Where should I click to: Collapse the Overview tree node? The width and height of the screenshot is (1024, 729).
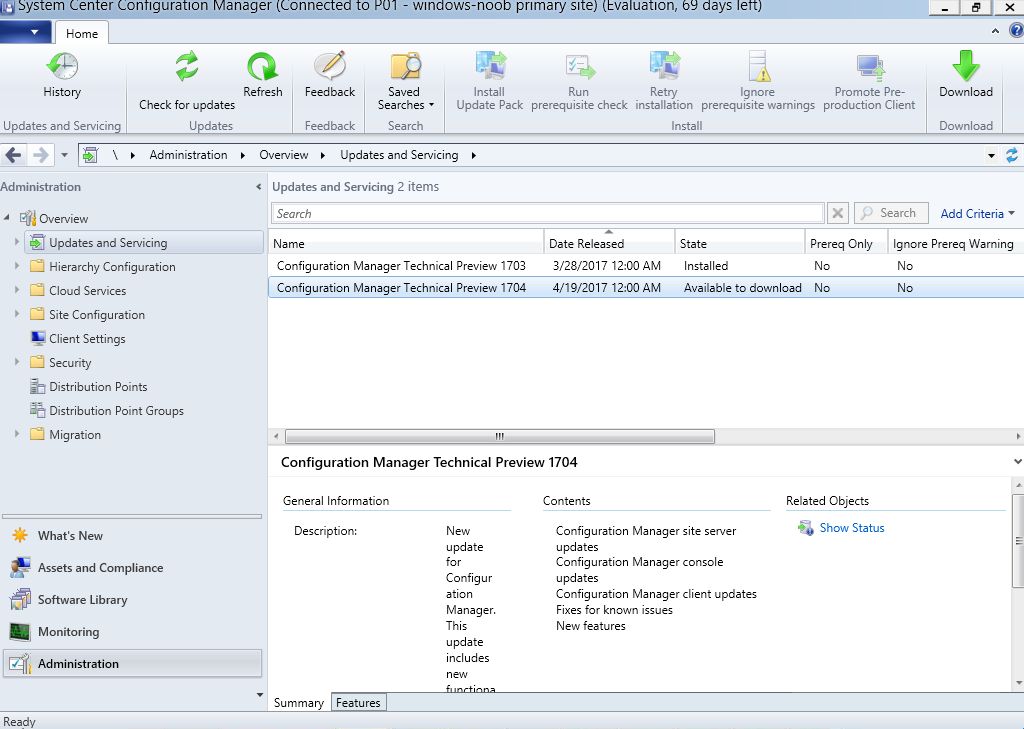pyautogui.click(x=7, y=218)
